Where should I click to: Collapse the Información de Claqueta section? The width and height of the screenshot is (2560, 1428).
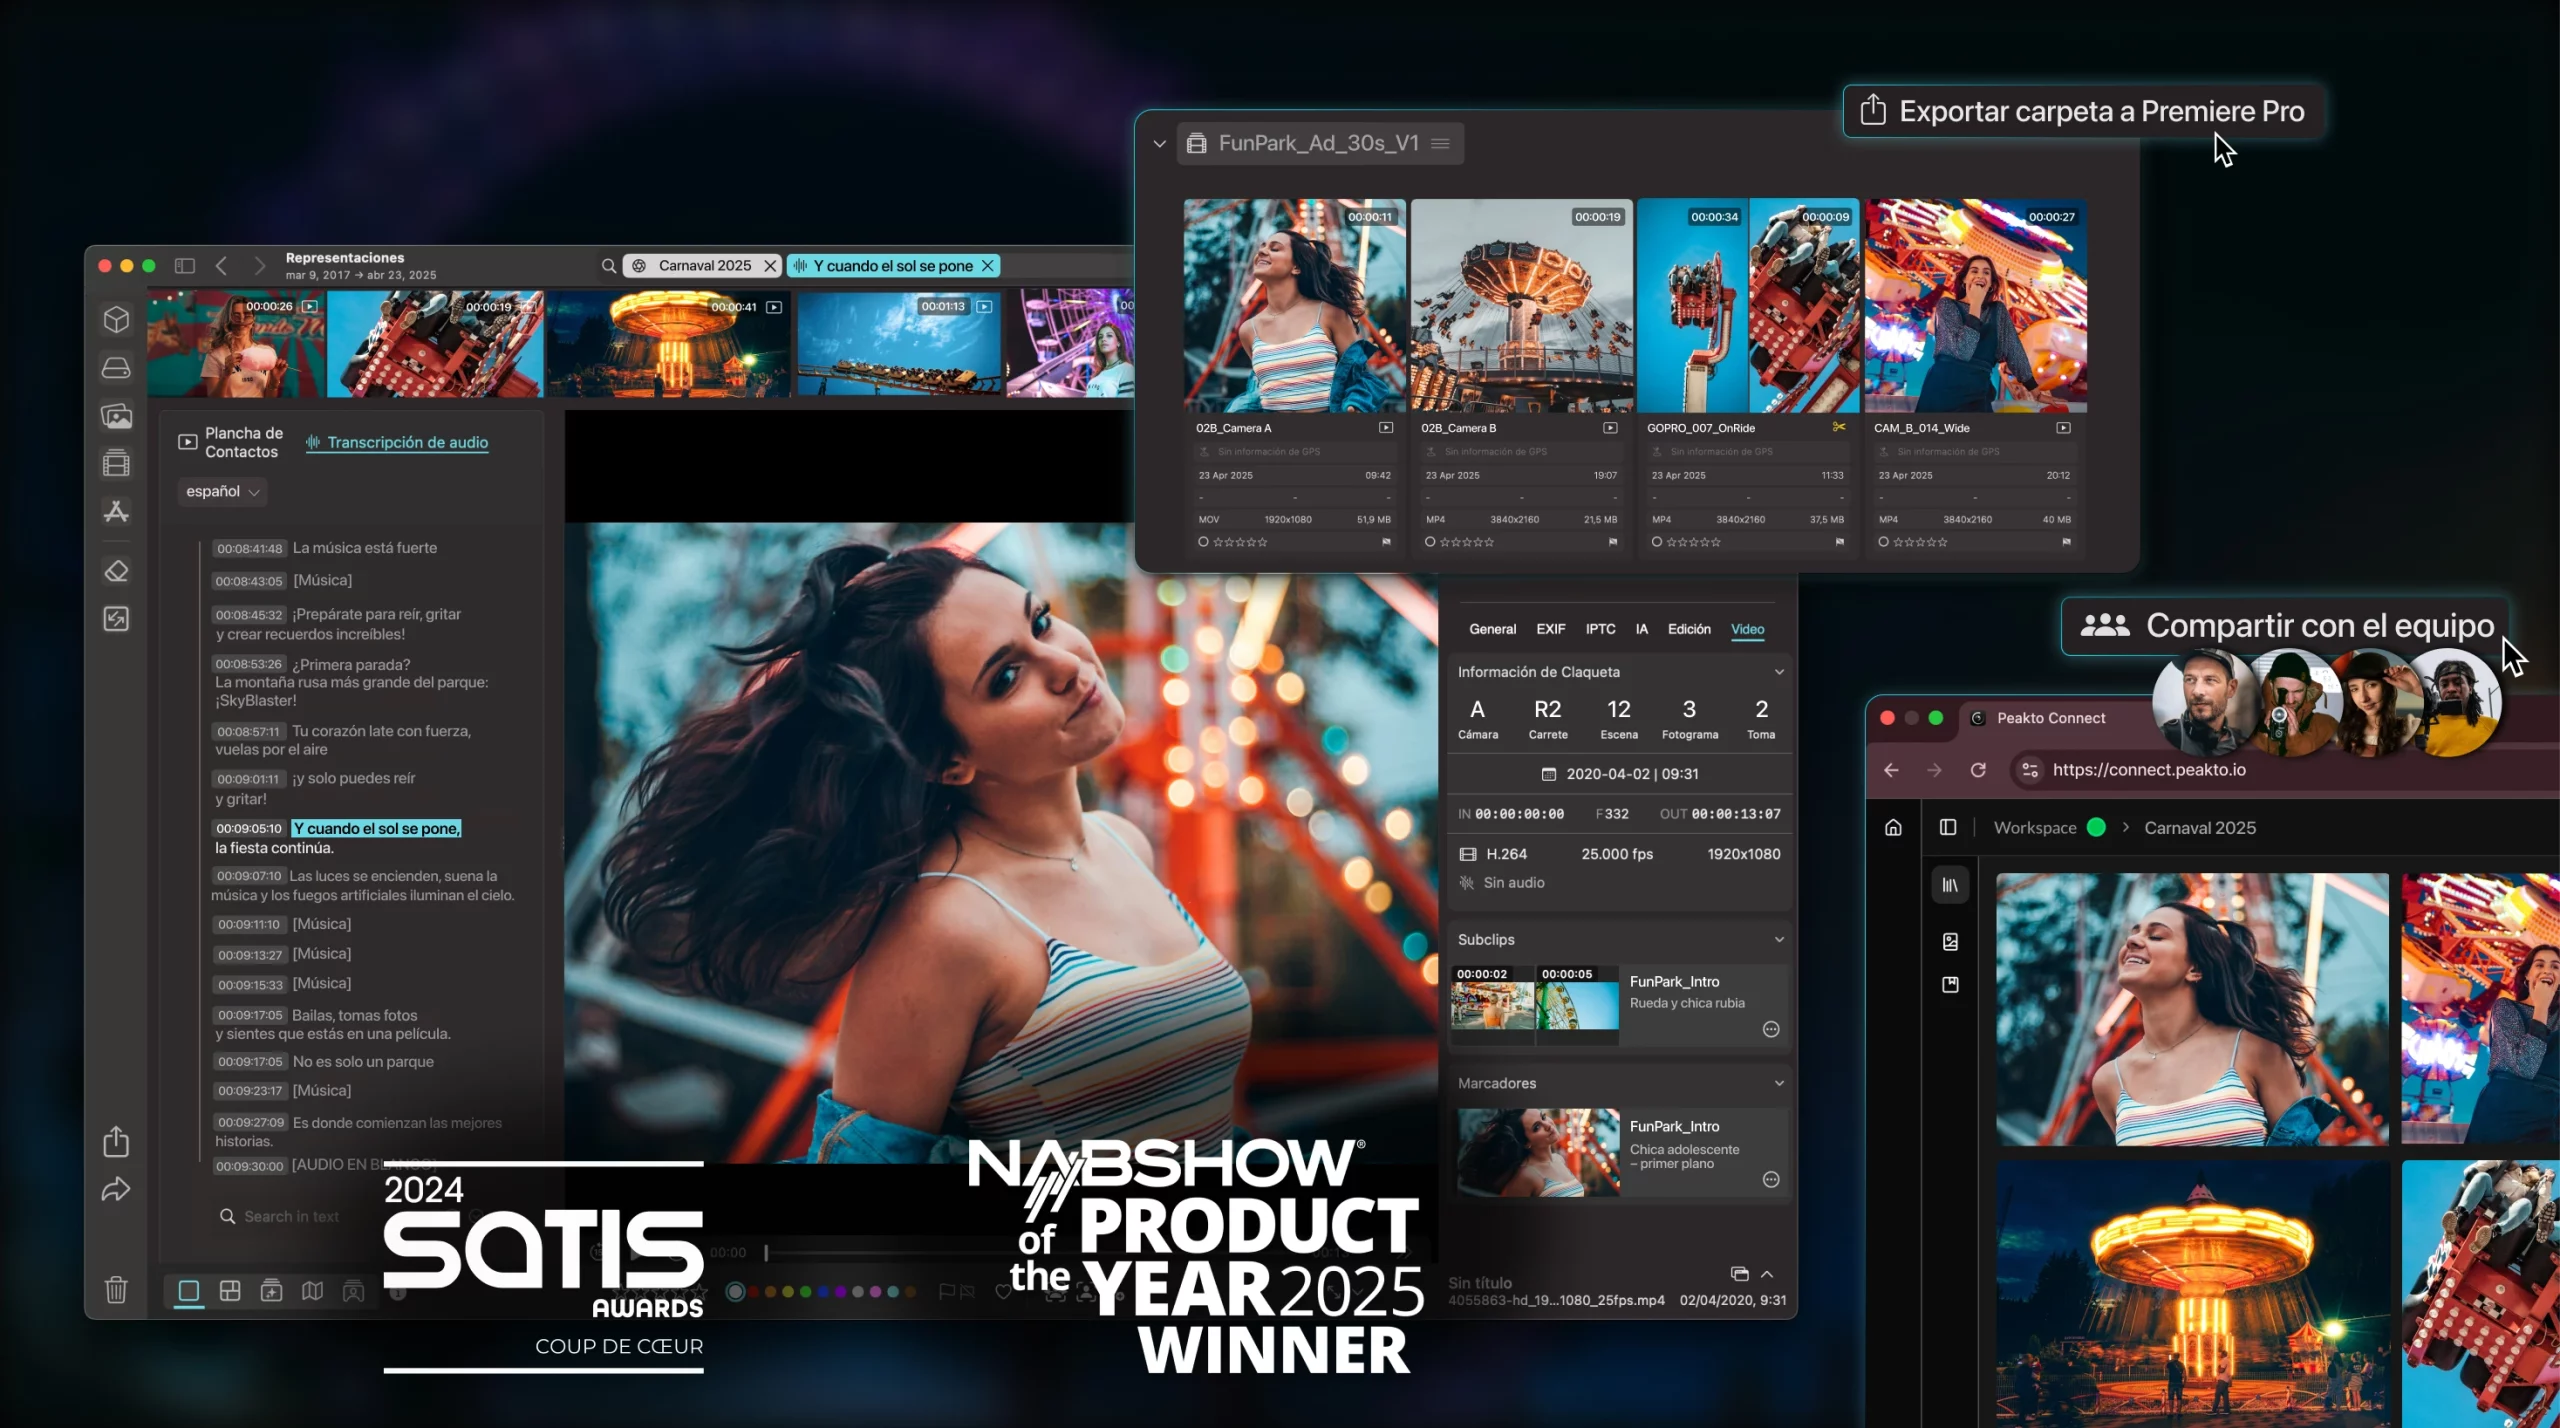click(x=1778, y=672)
